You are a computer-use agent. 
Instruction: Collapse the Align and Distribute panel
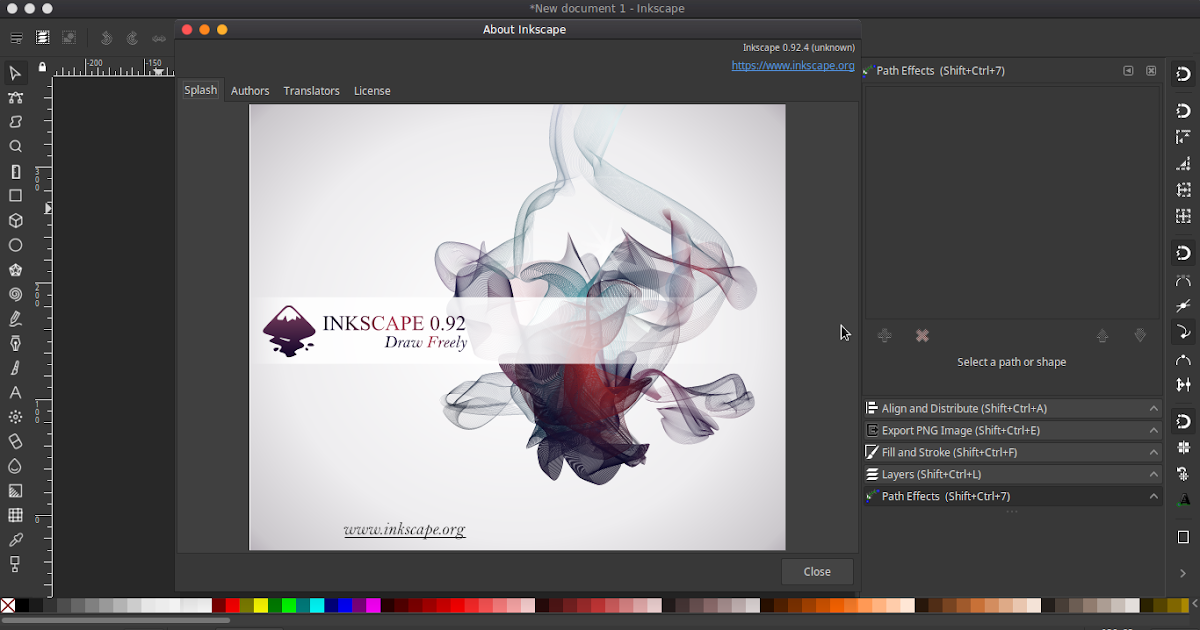(x=1153, y=408)
